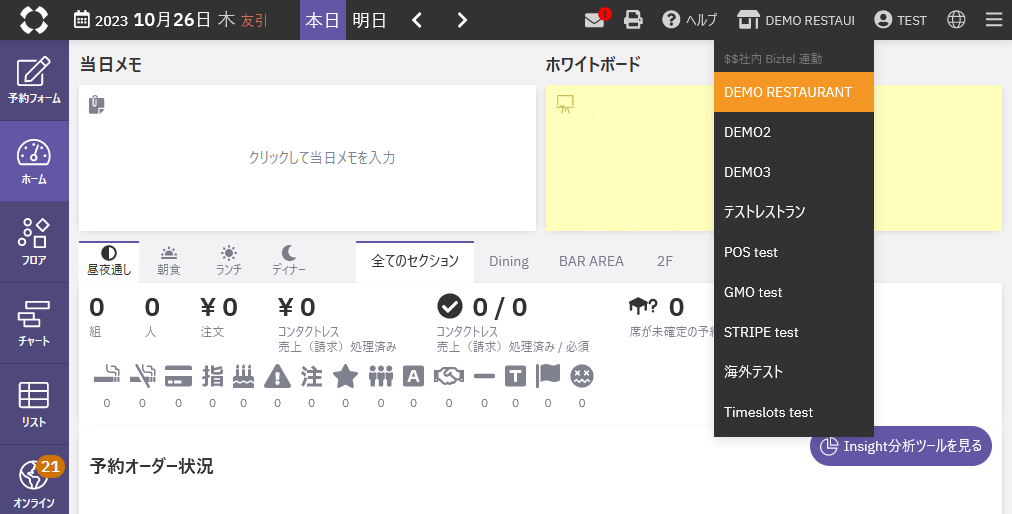Expand the DEMO RESTAURANT store dropdown

(796, 20)
